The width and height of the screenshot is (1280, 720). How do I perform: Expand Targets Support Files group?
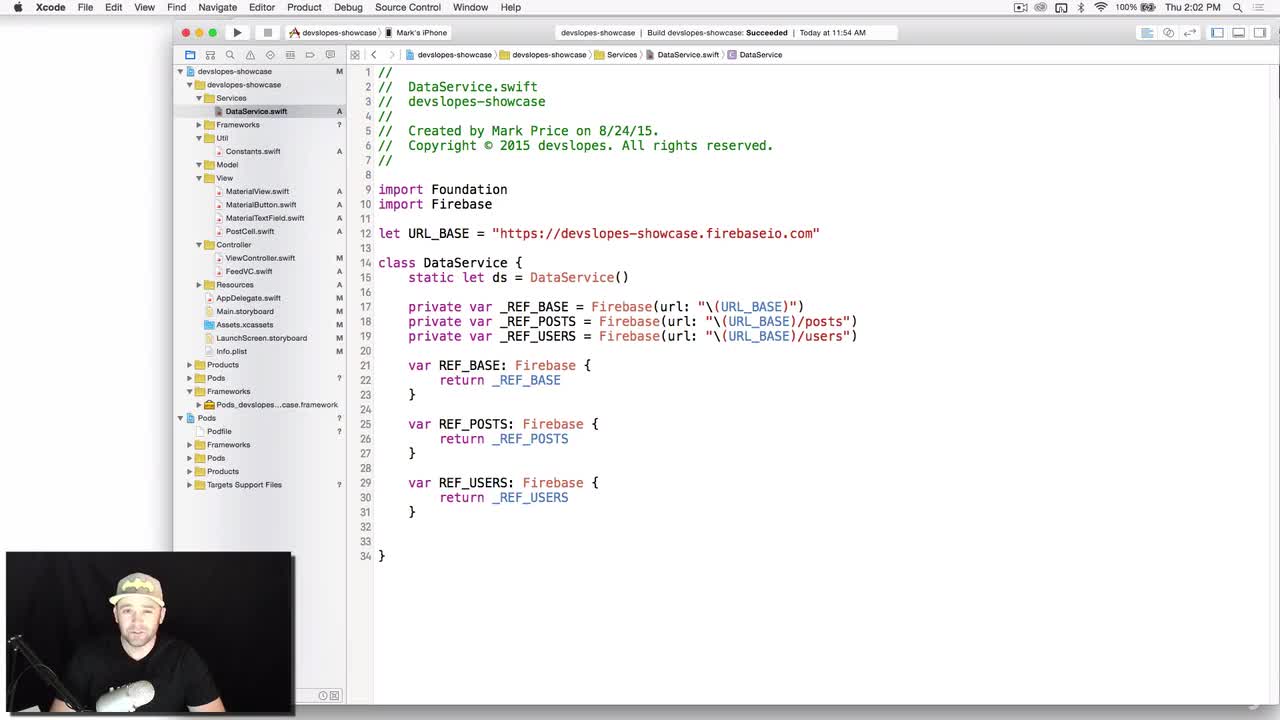[190, 485]
